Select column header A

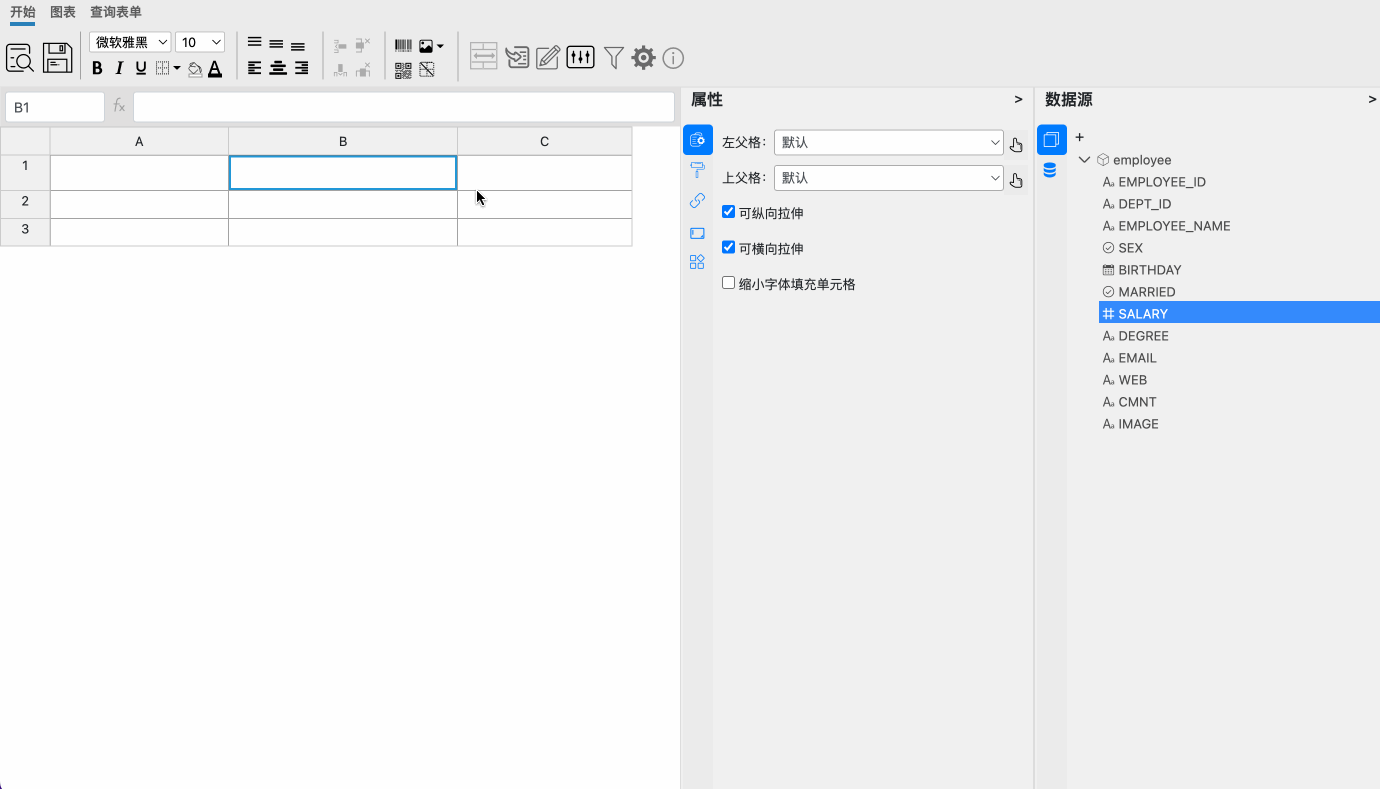139,141
